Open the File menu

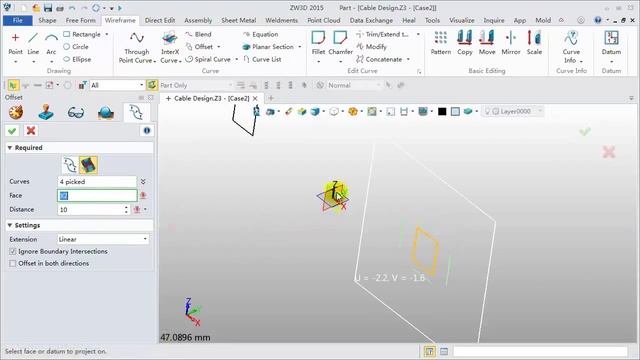point(18,20)
